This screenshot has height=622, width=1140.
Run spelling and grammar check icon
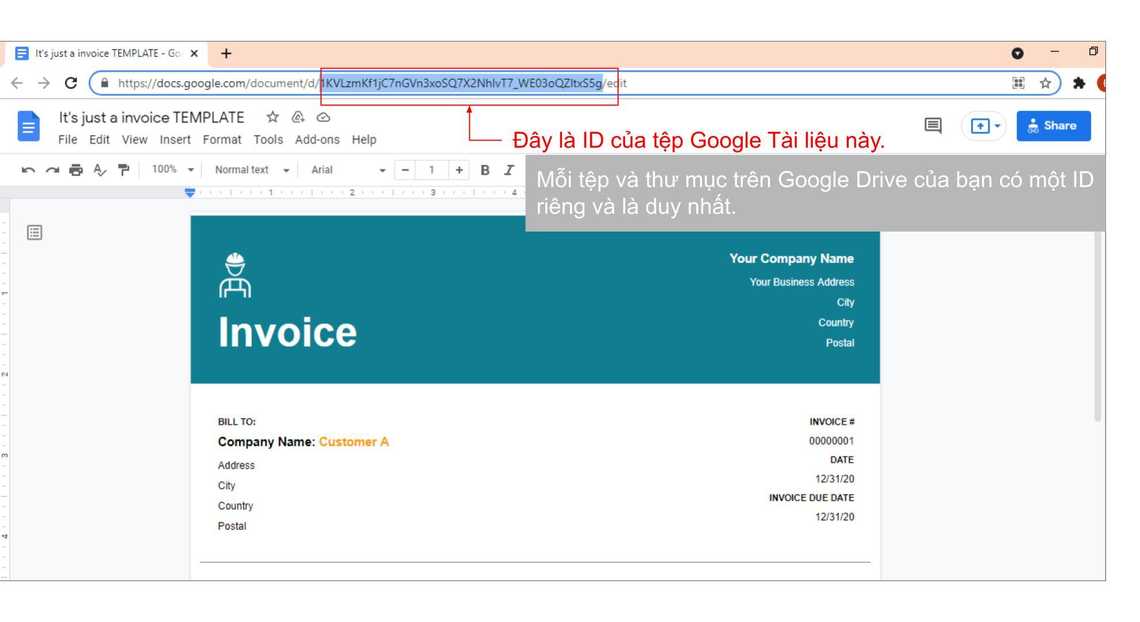click(100, 170)
